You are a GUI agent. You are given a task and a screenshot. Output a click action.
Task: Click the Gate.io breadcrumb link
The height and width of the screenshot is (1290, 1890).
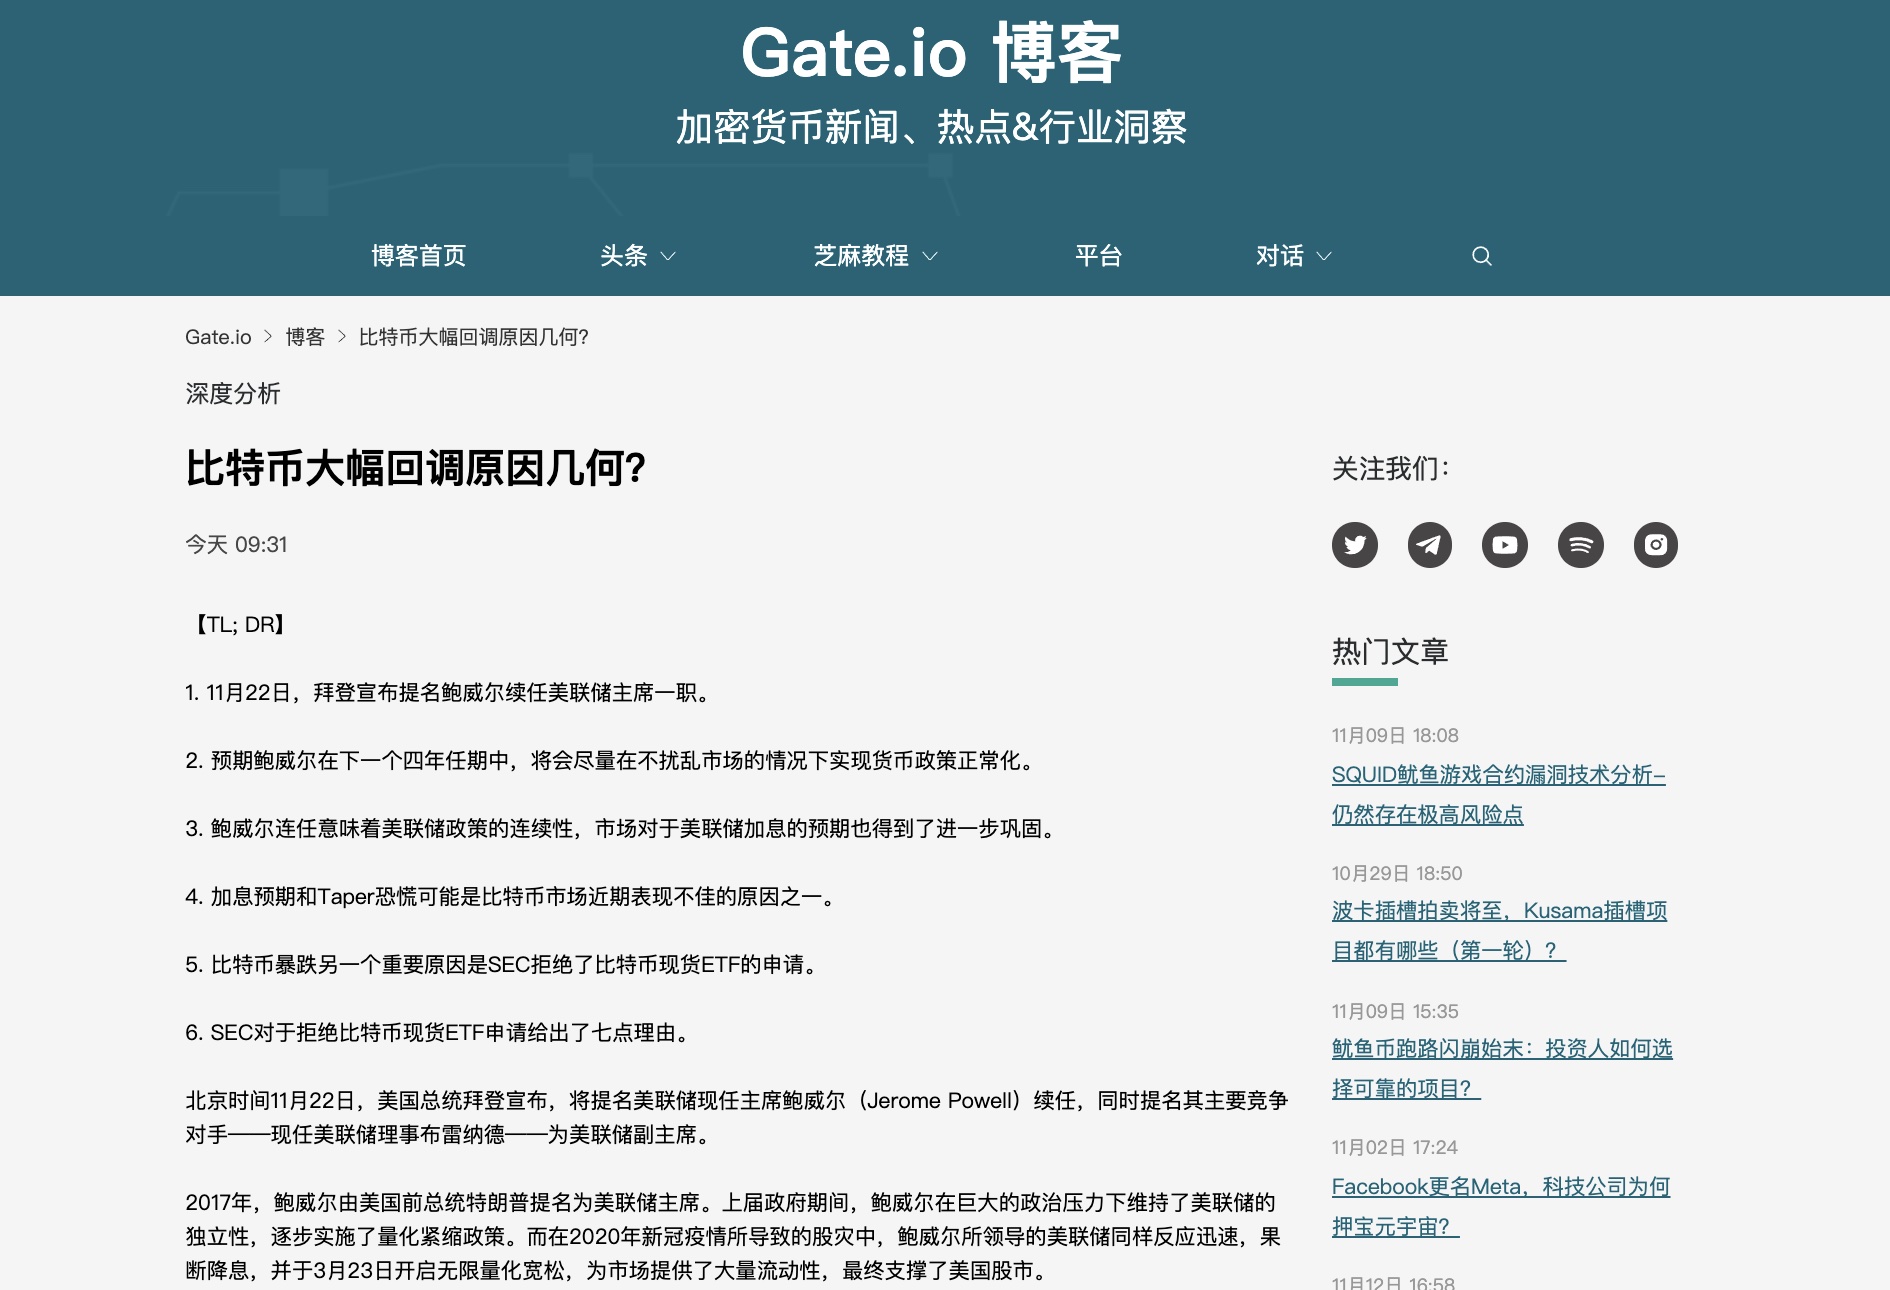pyautogui.click(x=218, y=337)
